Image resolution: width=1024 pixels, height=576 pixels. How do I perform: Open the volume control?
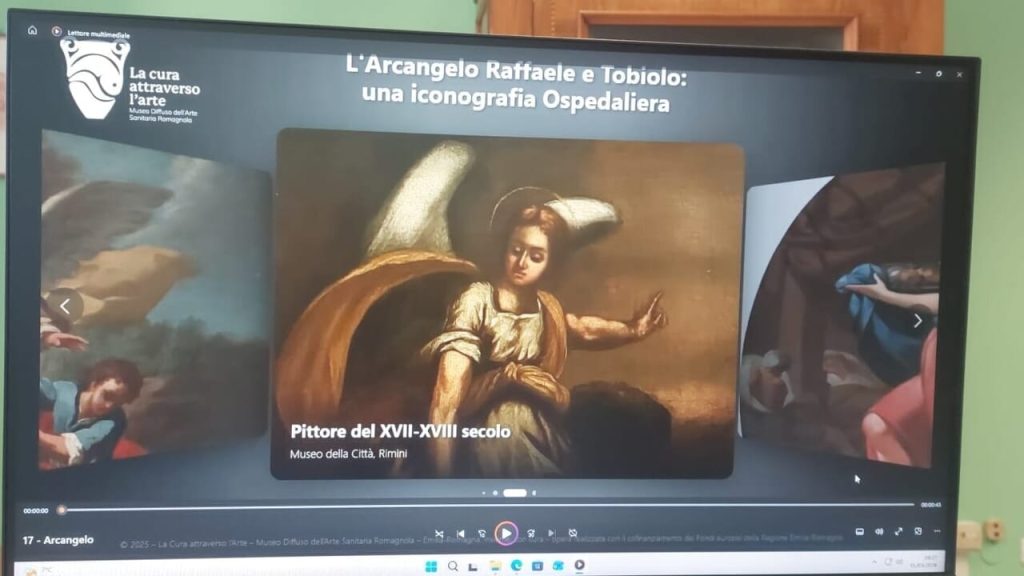click(879, 532)
